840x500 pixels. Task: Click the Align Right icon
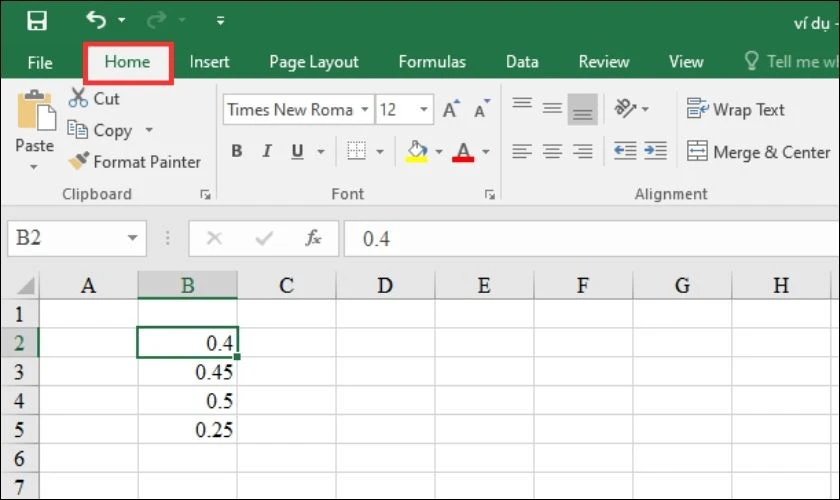[583, 152]
